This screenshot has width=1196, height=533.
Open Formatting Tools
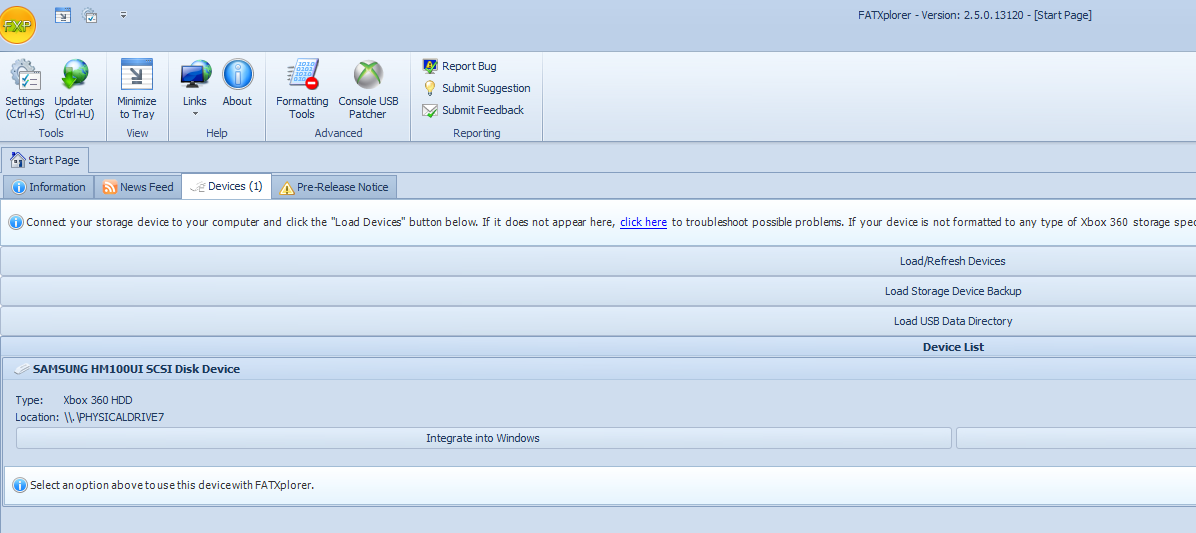[x=302, y=88]
